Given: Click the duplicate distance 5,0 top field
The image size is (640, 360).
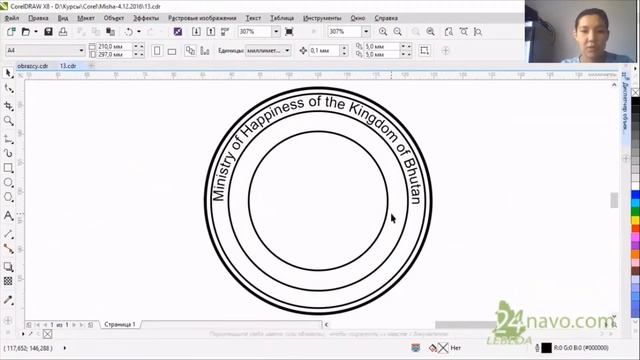Looking at the screenshot, I should tap(383, 47).
